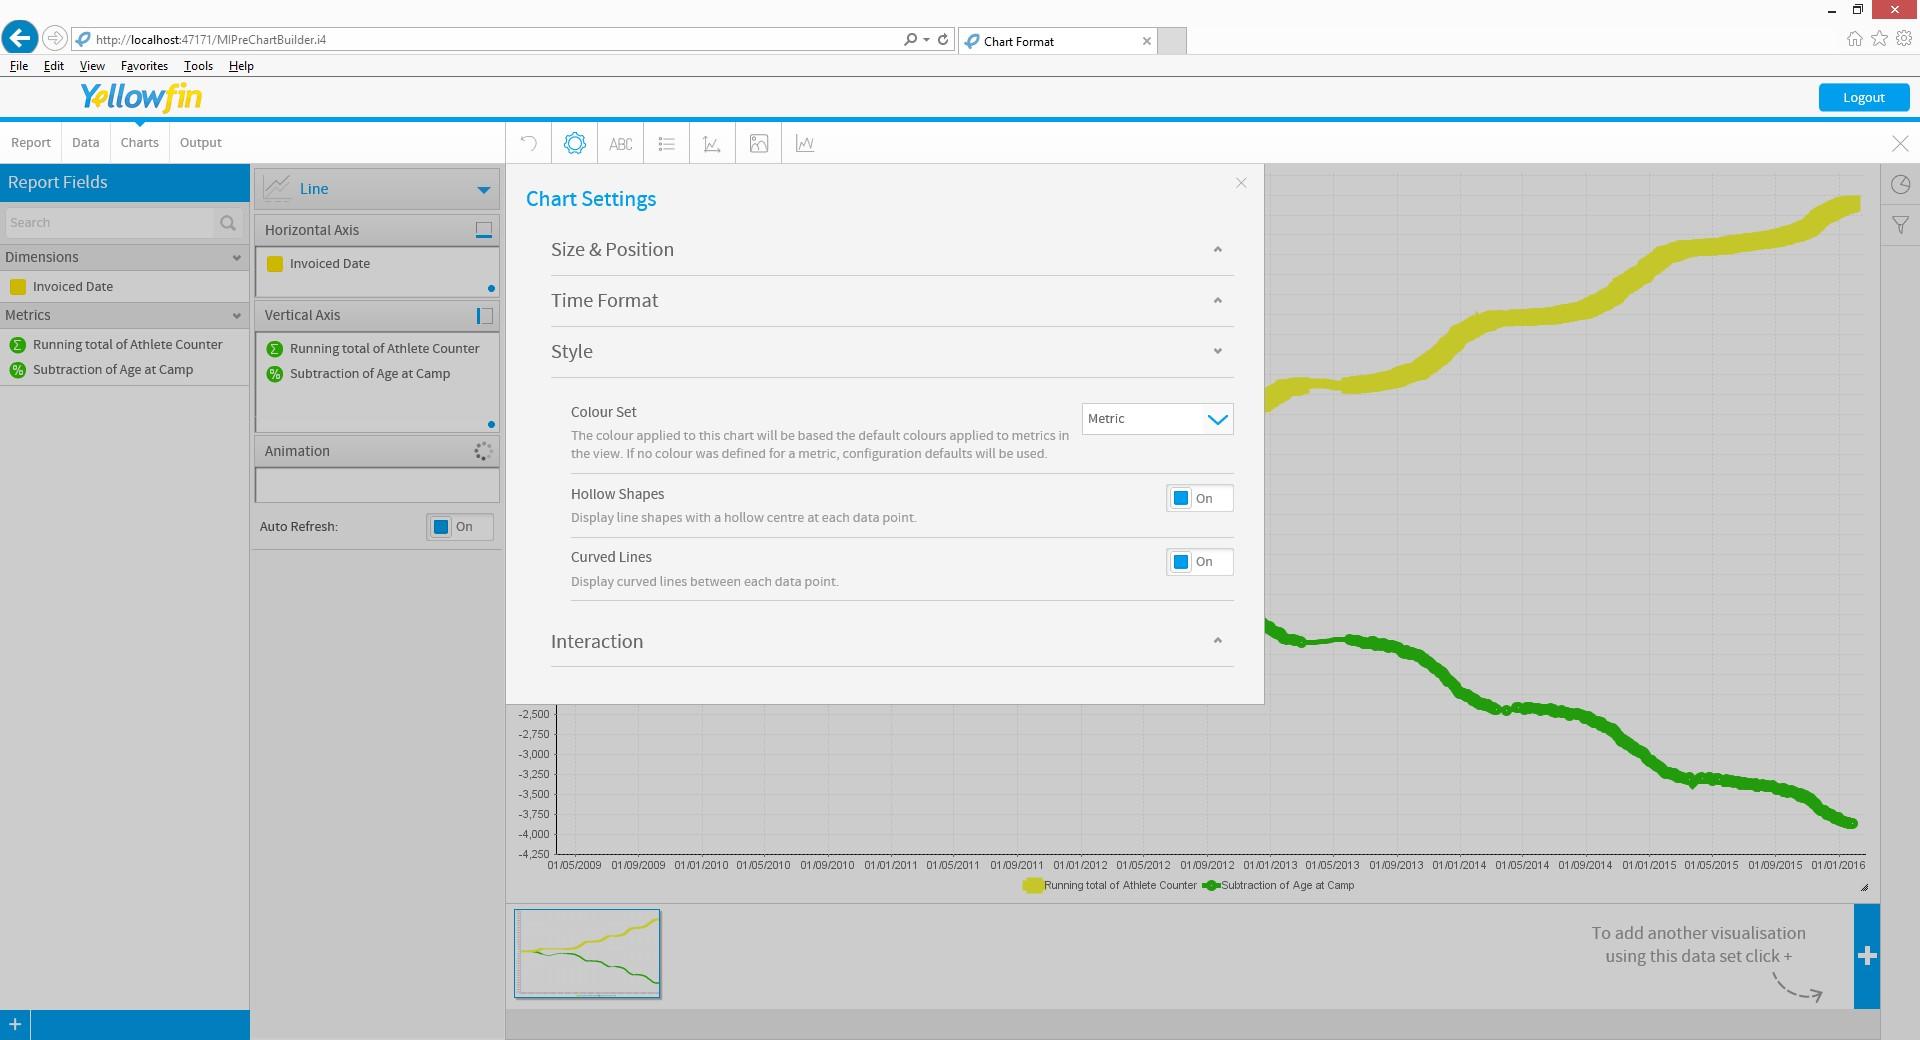Click the percent icon in the Metrics list
Screen dimensions: 1920x1040
(x=17, y=370)
